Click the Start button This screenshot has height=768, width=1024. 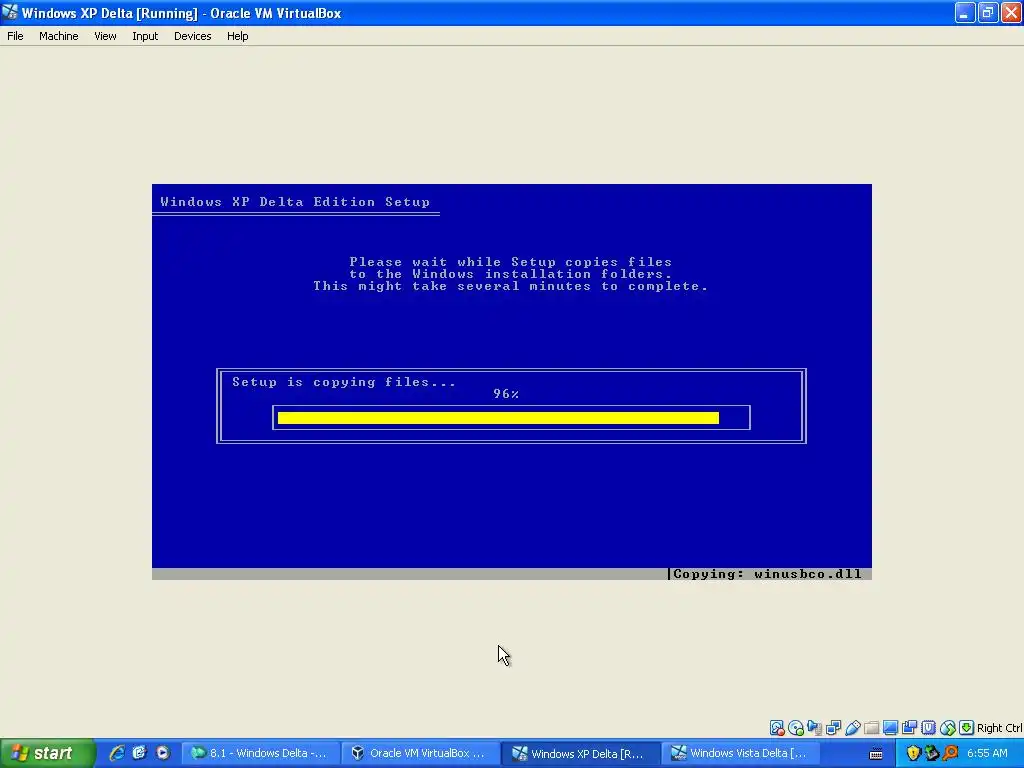[47, 753]
